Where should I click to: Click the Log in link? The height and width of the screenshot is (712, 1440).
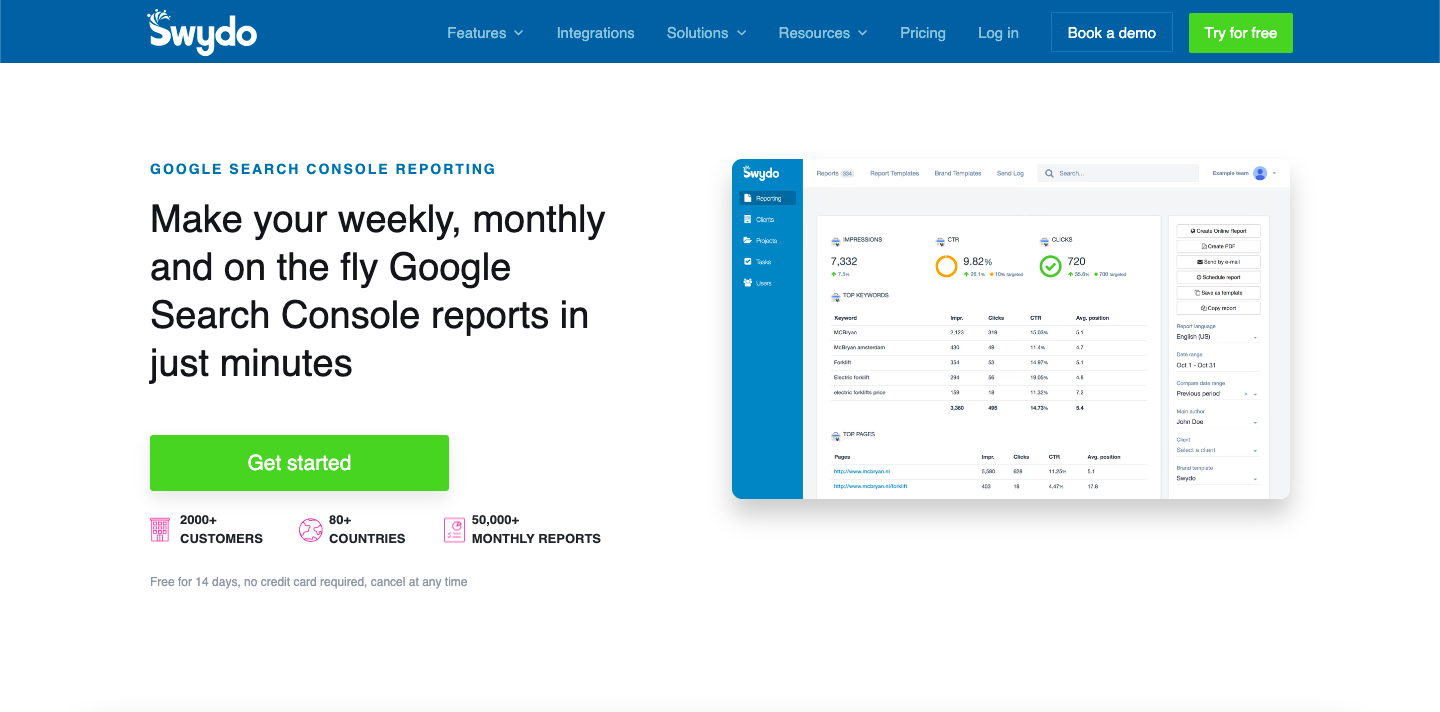998,33
